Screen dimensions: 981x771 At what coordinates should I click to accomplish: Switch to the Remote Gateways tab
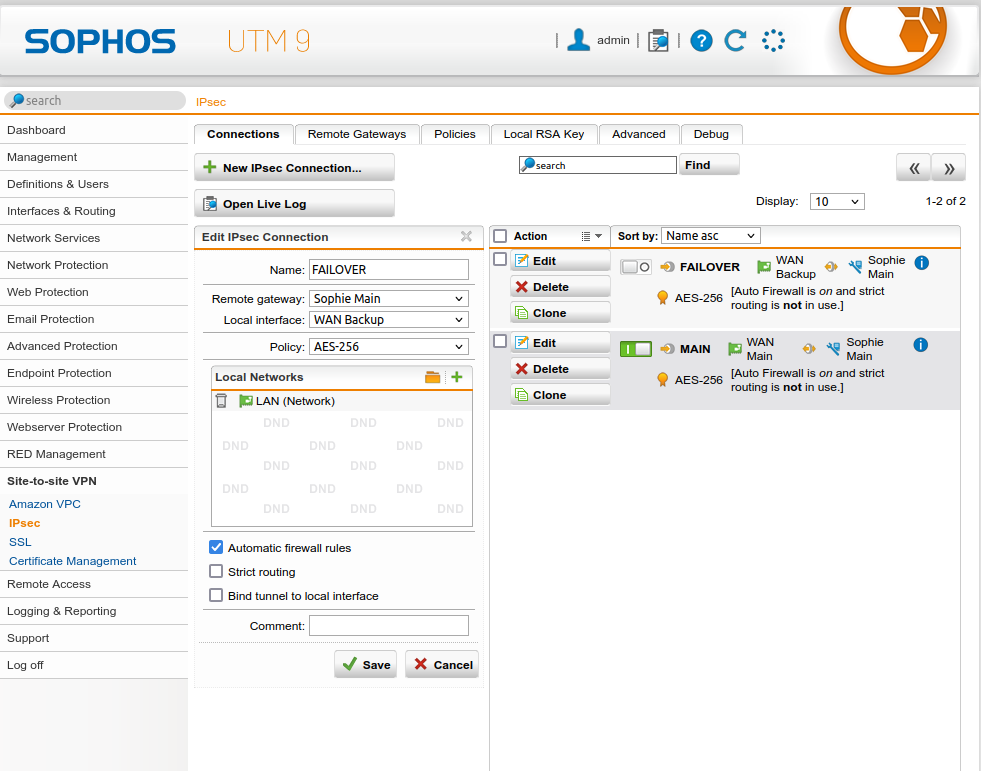[357, 134]
